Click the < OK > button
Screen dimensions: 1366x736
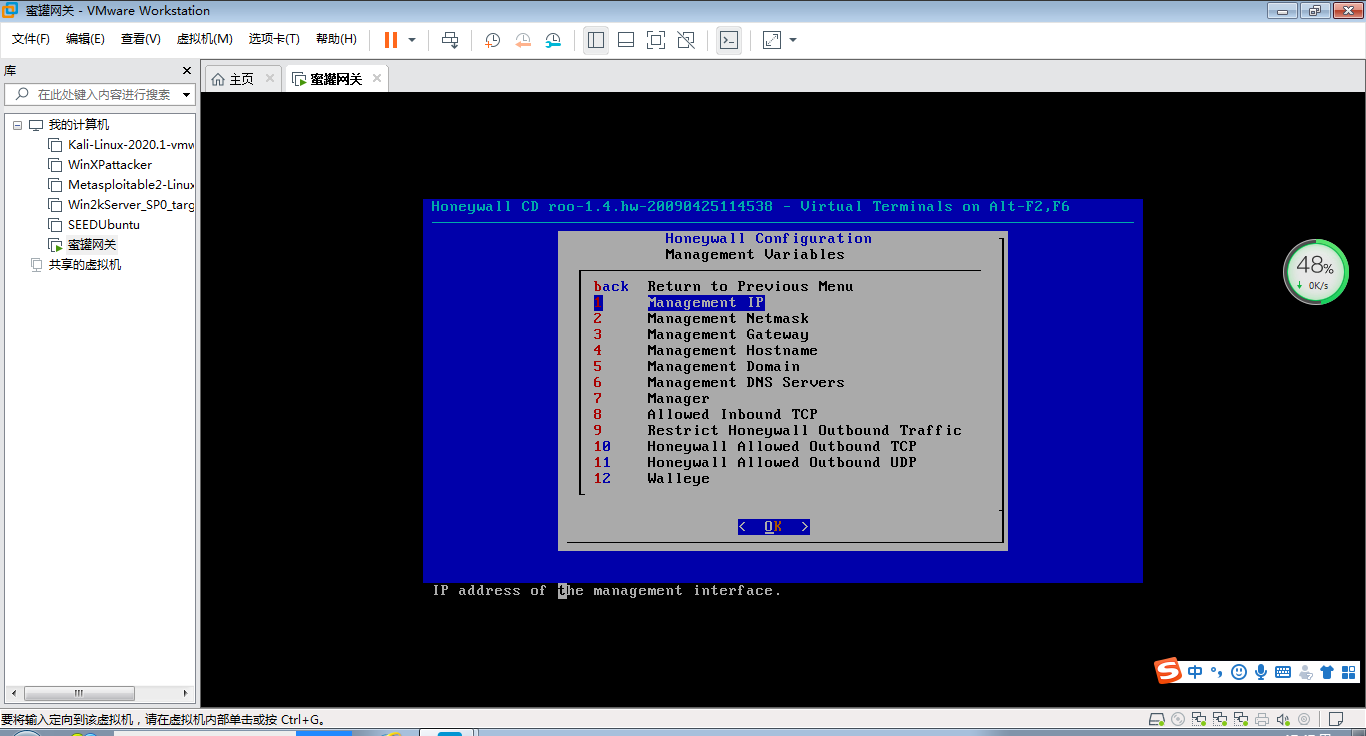pos(774,527)
